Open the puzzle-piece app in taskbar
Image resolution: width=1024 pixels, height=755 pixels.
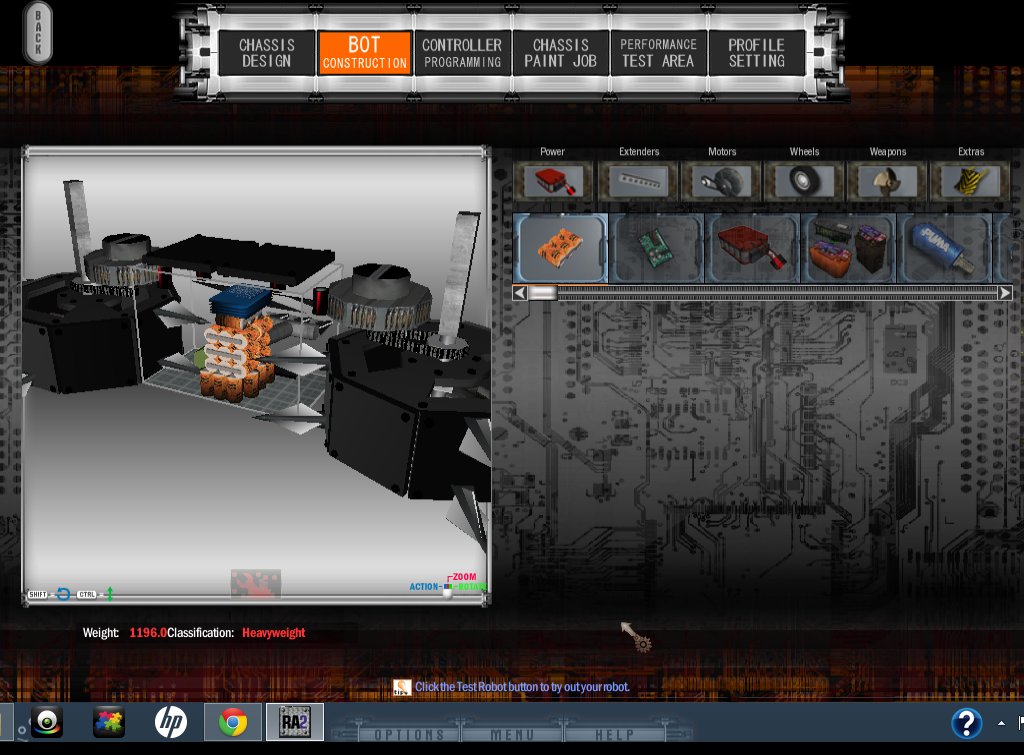pos(108,722)
